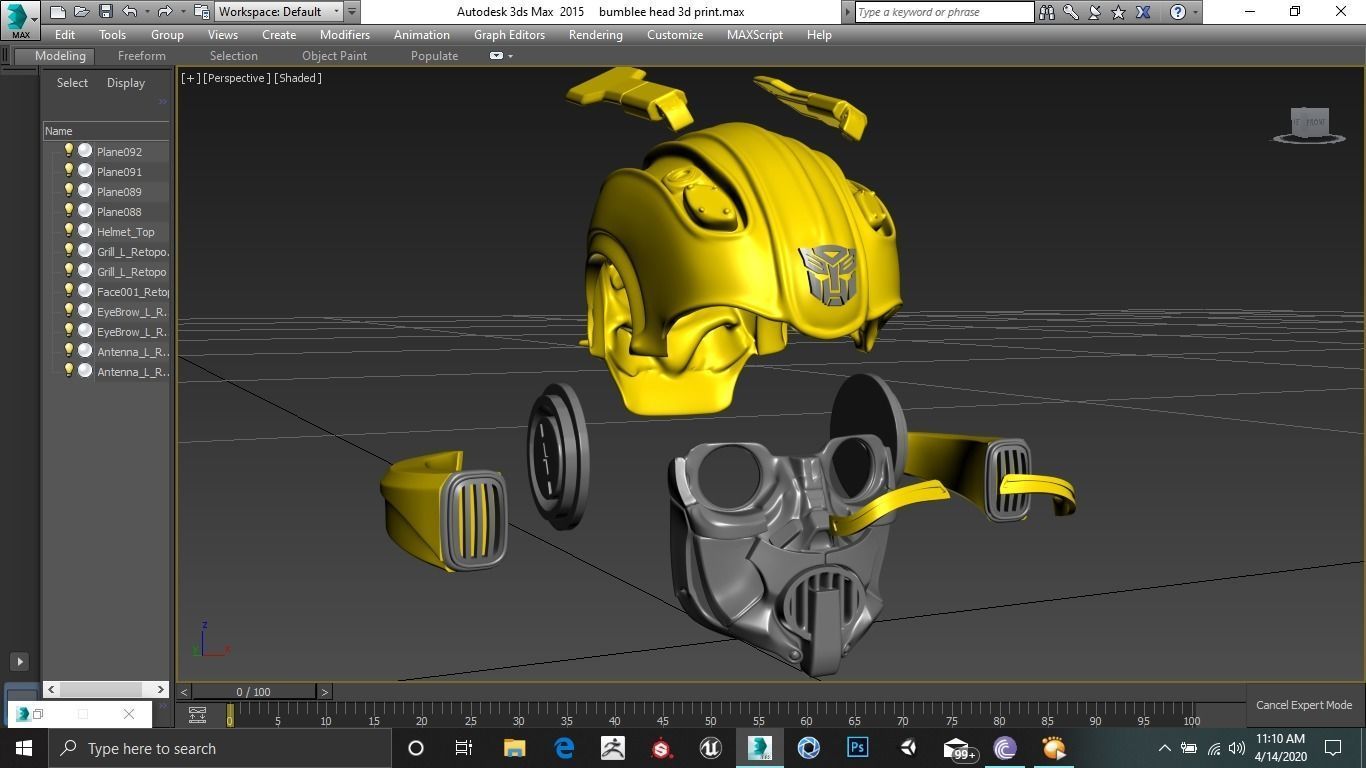Save the file with the floppy disk icon
Viewport: 1366px width, 768px height.
[x=105, y=12]
